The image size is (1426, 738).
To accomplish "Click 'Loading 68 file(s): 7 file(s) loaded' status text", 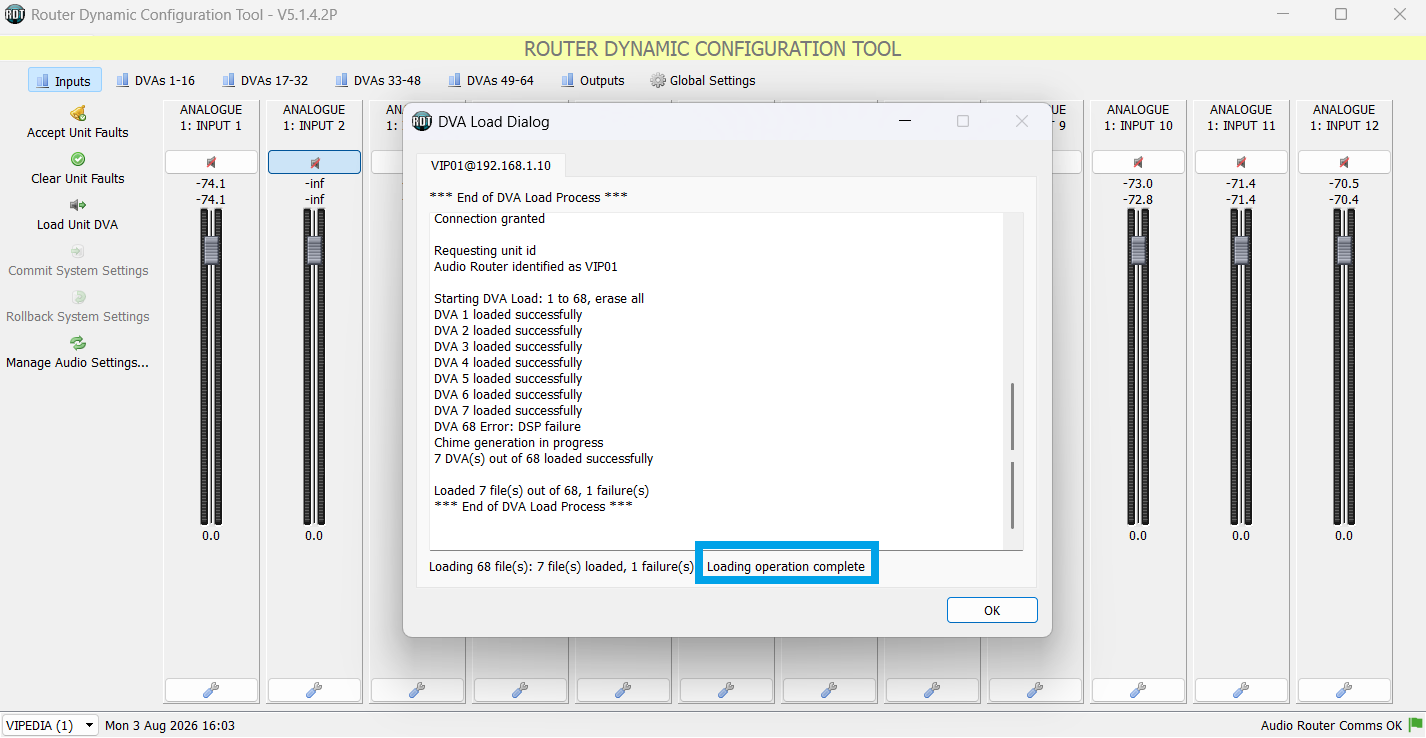I will pyautogui.click(x=561, y=567).
